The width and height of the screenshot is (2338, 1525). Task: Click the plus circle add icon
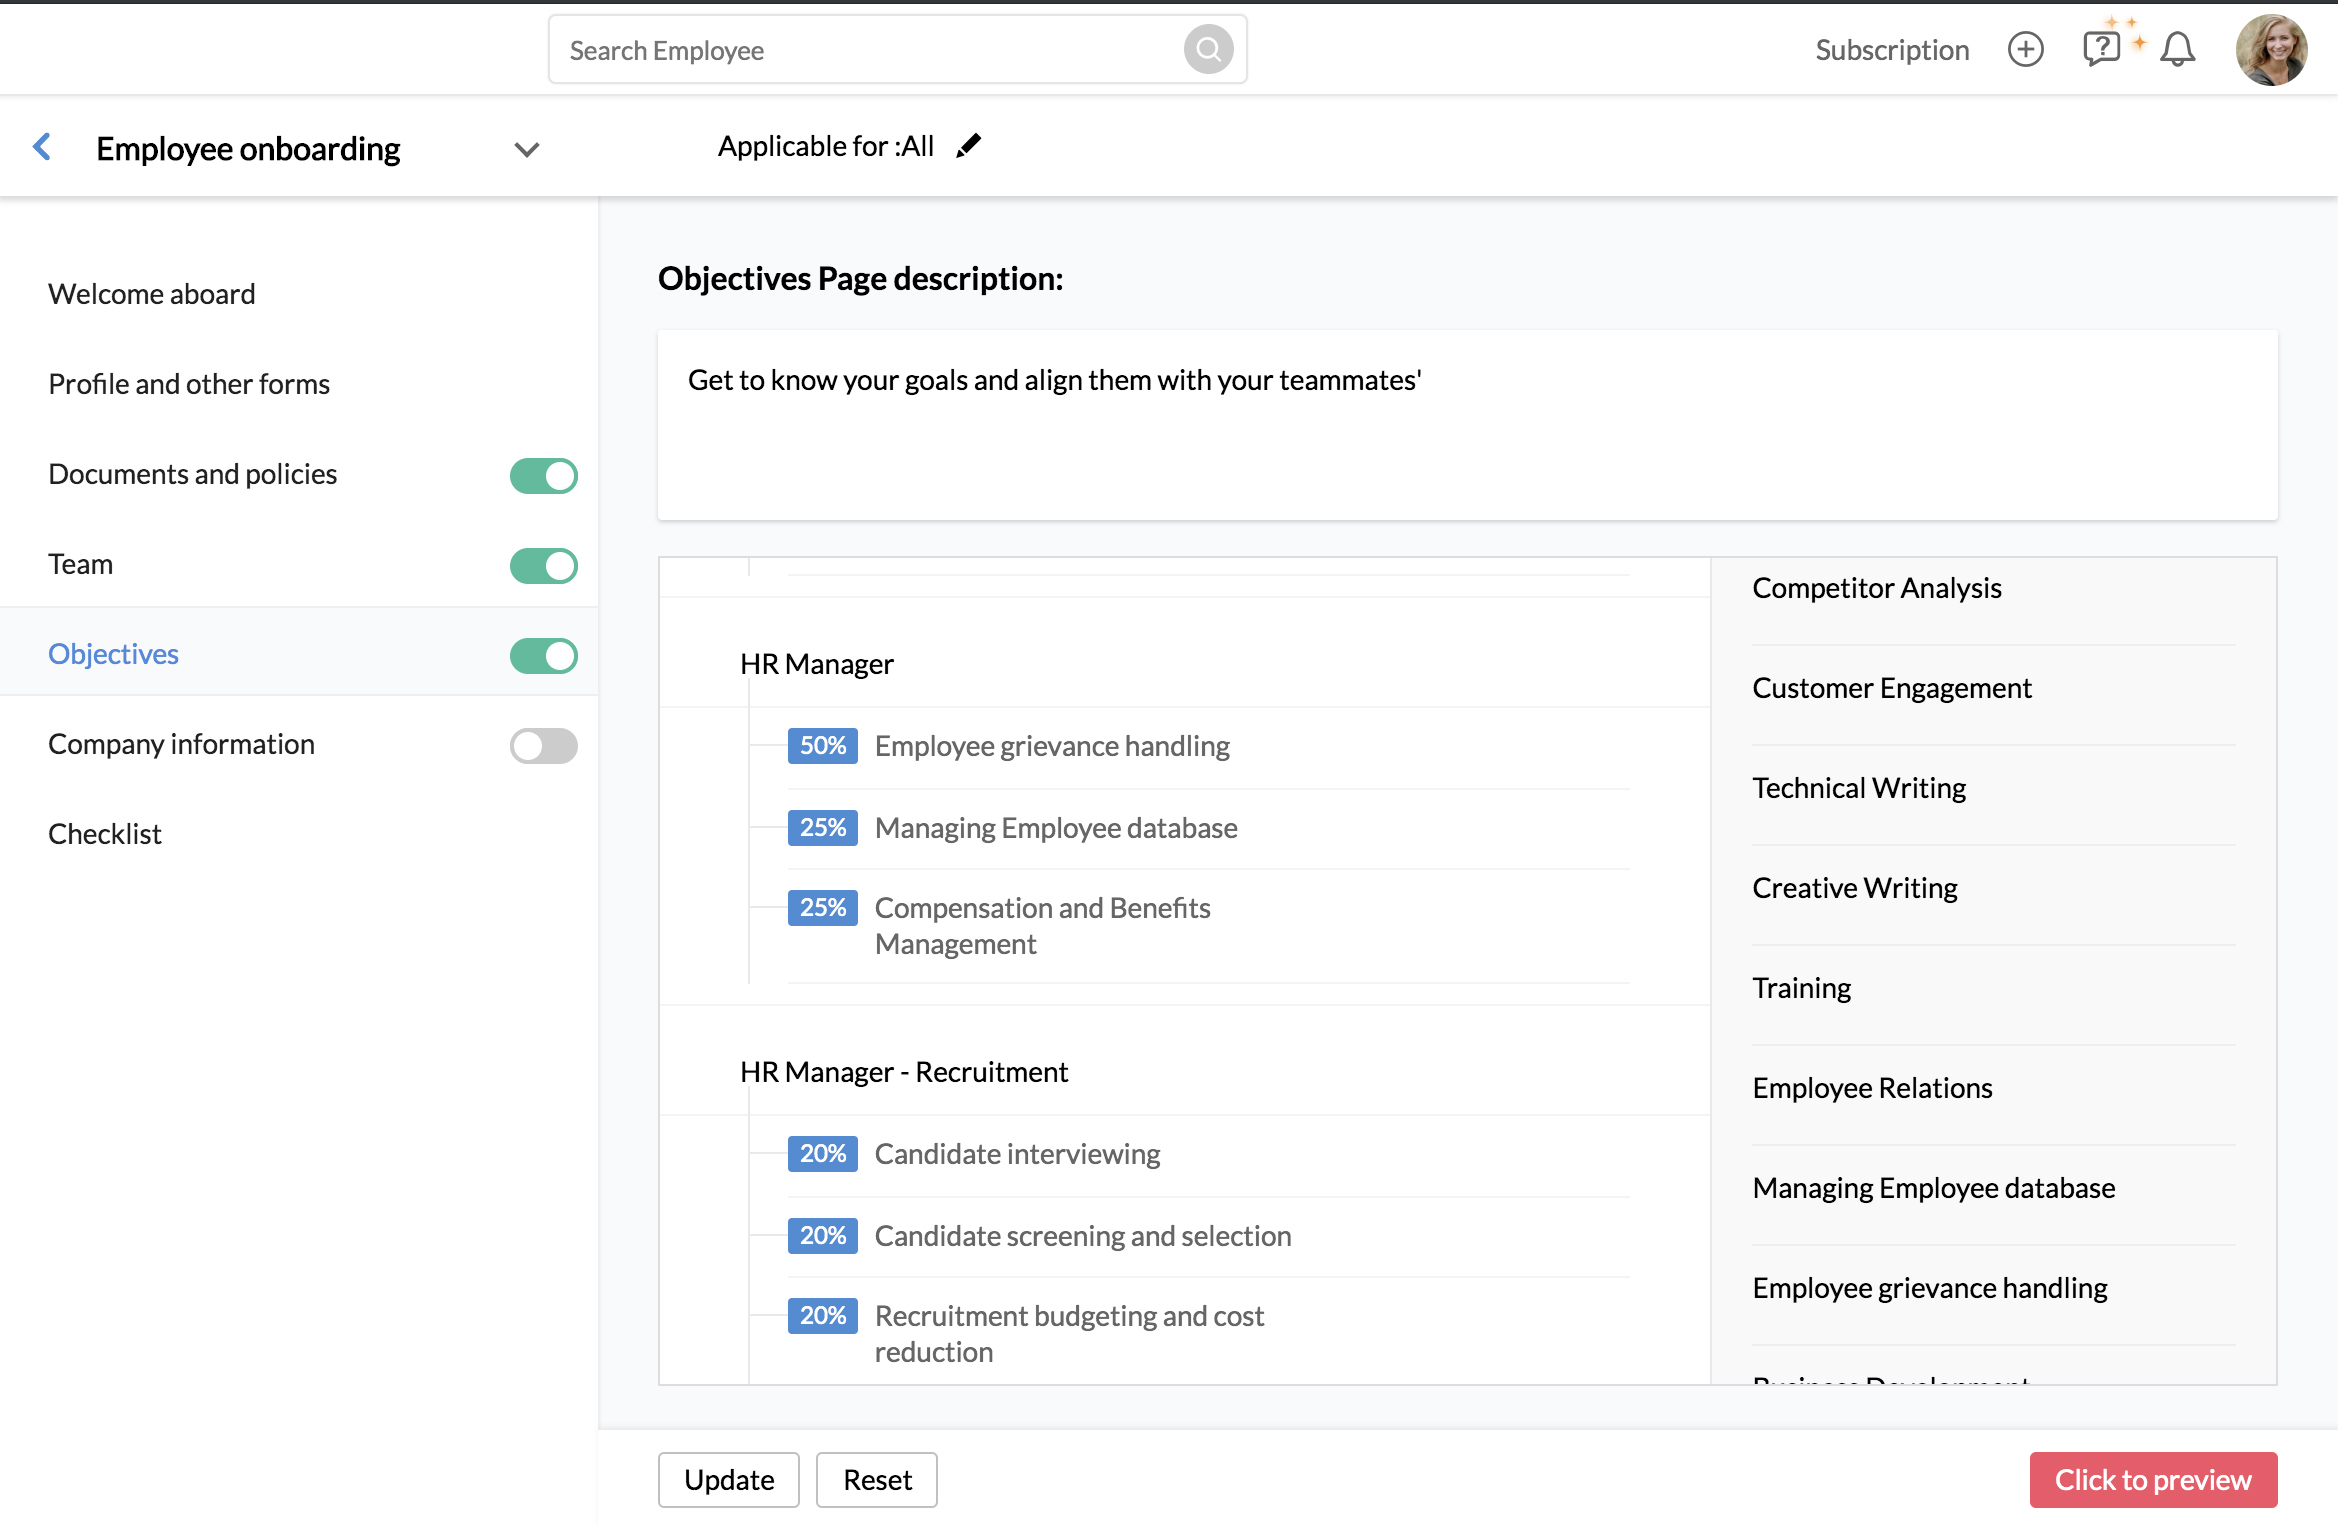[2025, 49]
